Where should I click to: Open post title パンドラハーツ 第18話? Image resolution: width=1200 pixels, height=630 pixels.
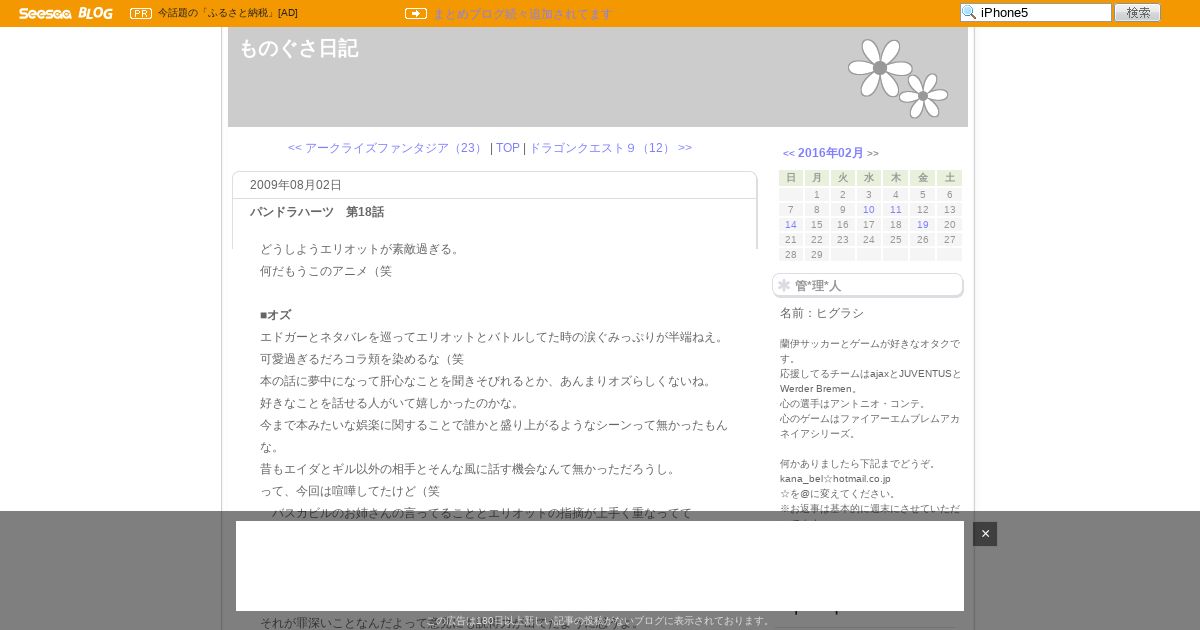click(317, 212)
